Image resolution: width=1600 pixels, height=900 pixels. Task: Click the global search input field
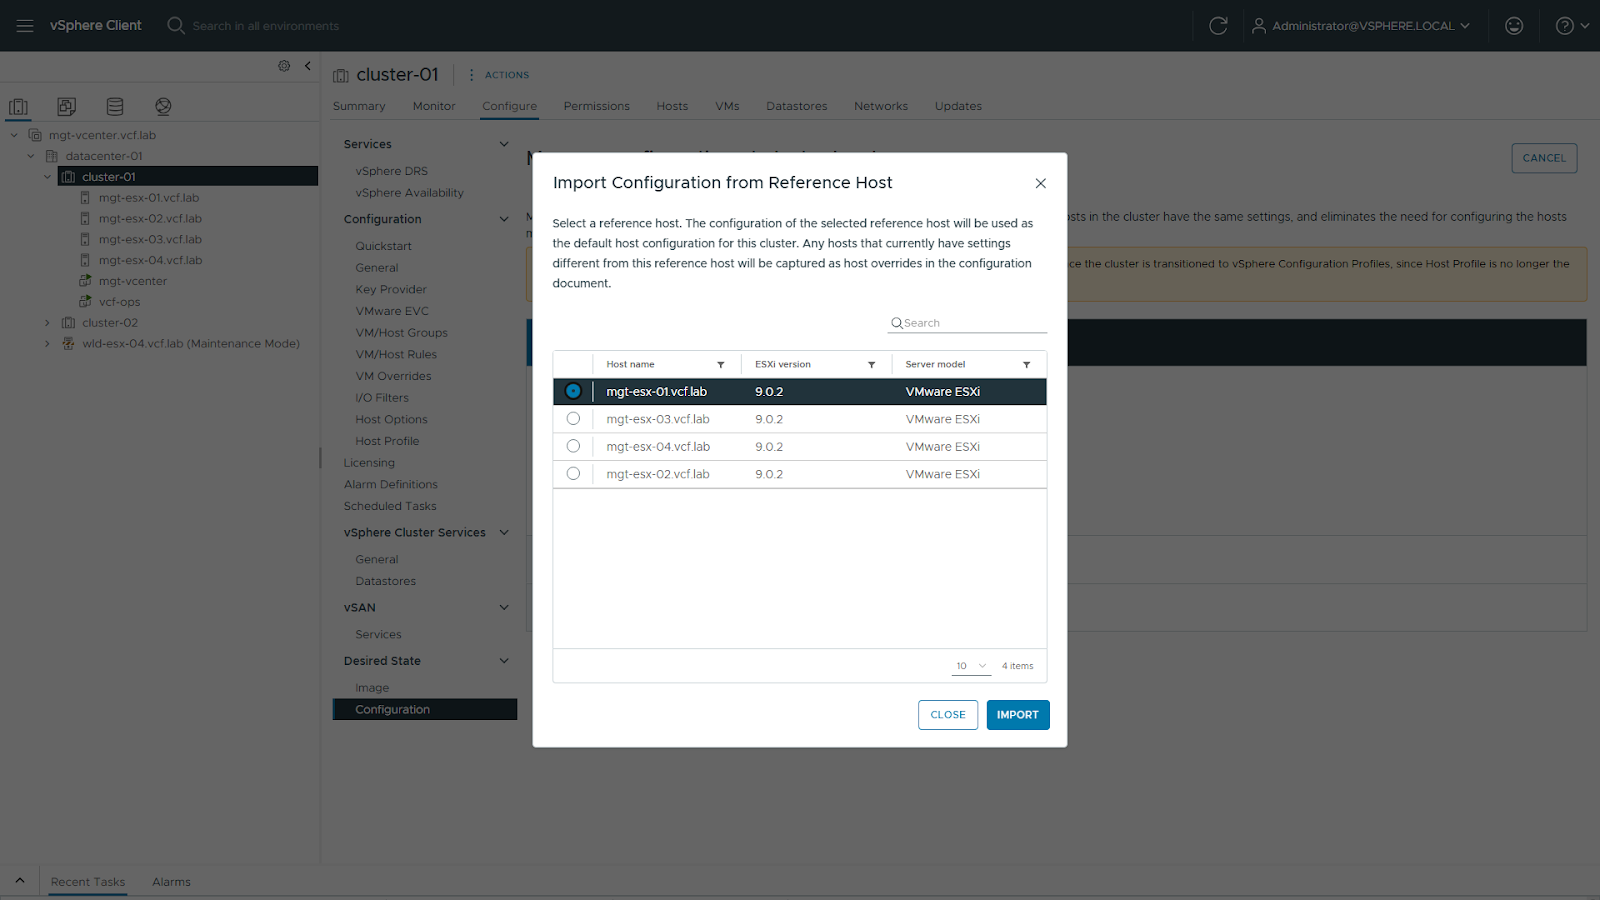(266, 26)
